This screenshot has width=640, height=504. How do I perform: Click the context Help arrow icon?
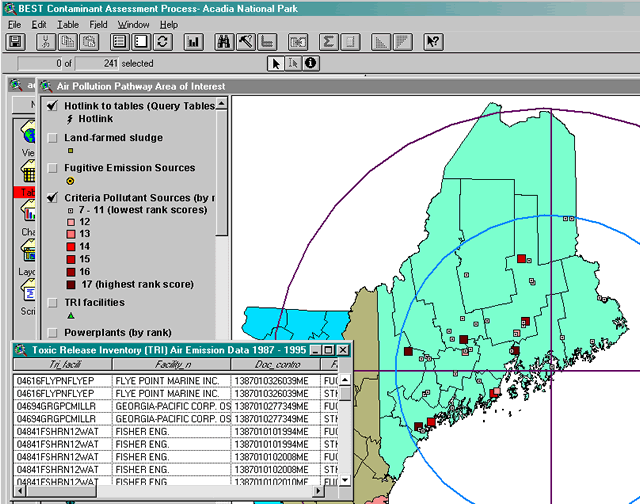433,42
